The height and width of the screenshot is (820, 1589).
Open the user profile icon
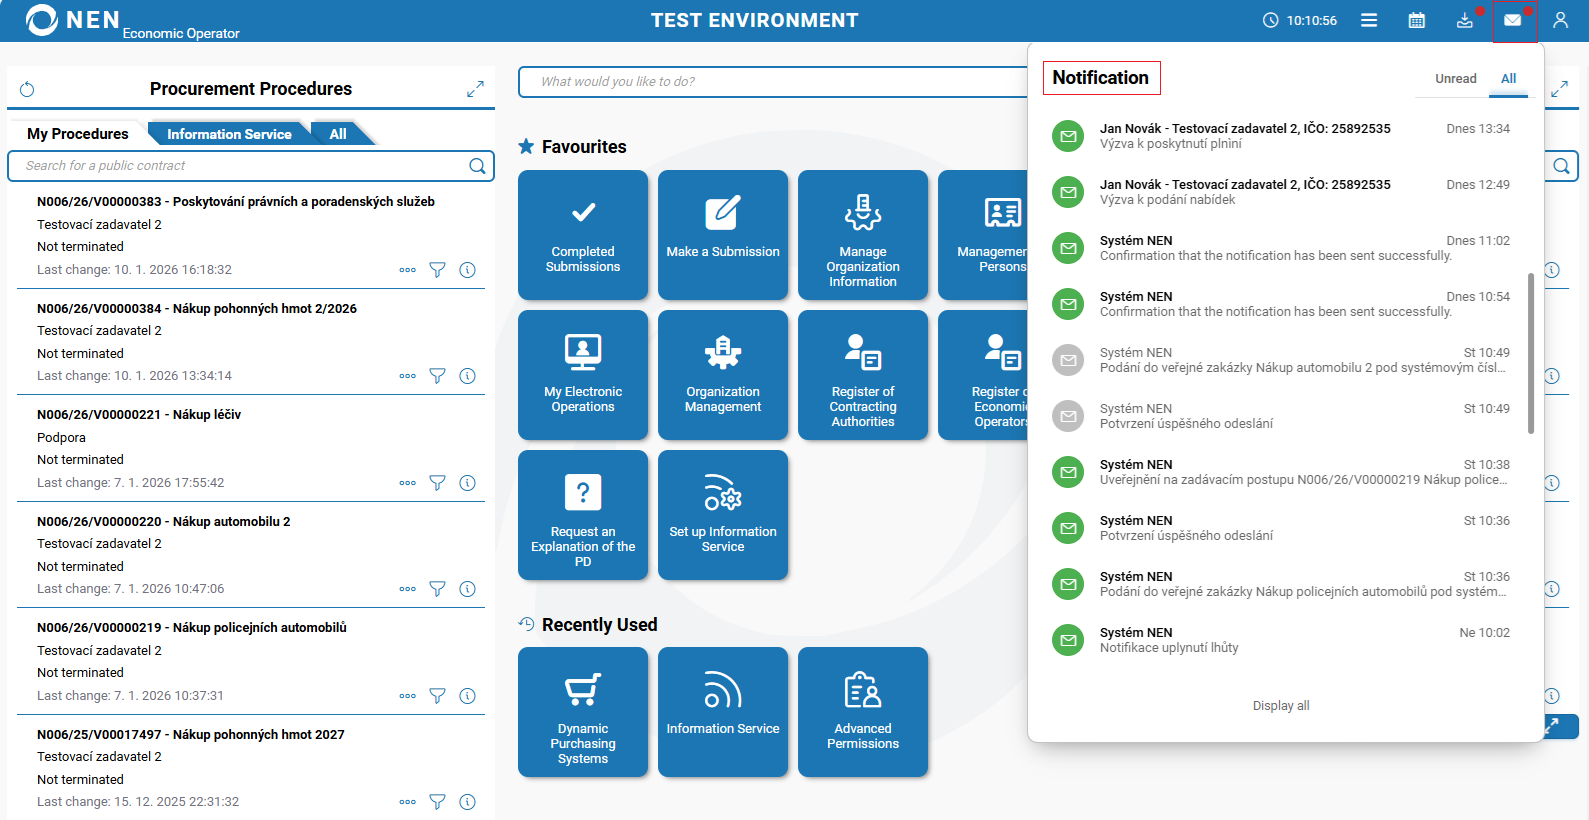tap(1560, 20)
